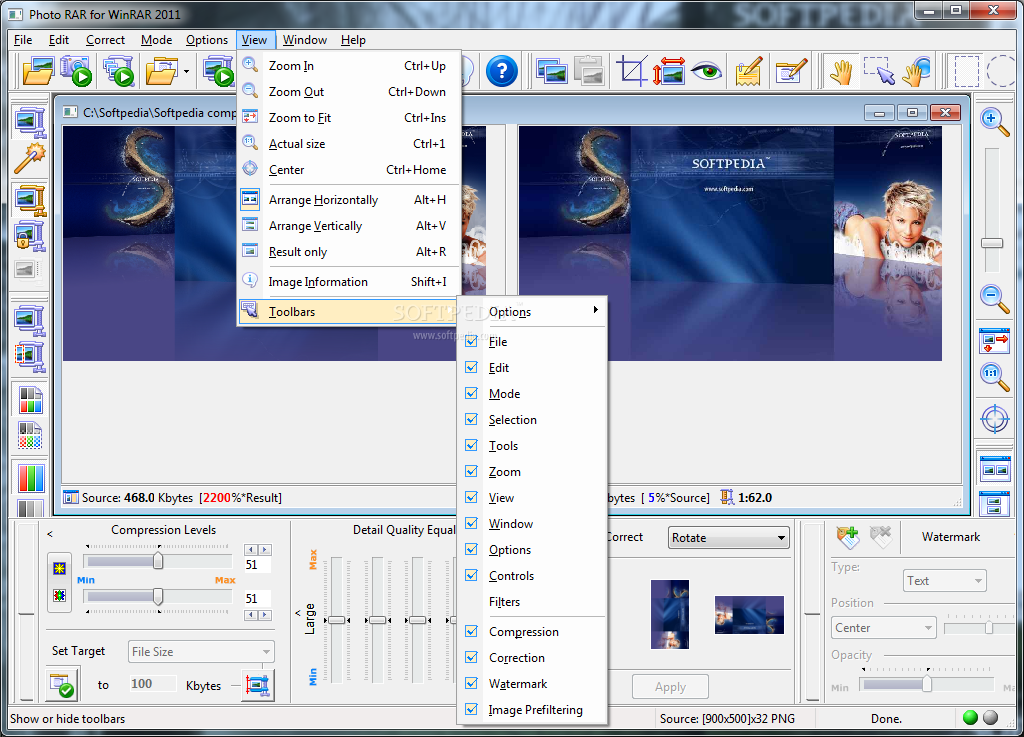The height and width of the screenshot is (737, 1024).
Task: Click the blue Help question mark icon
Action: pos(502,71)
